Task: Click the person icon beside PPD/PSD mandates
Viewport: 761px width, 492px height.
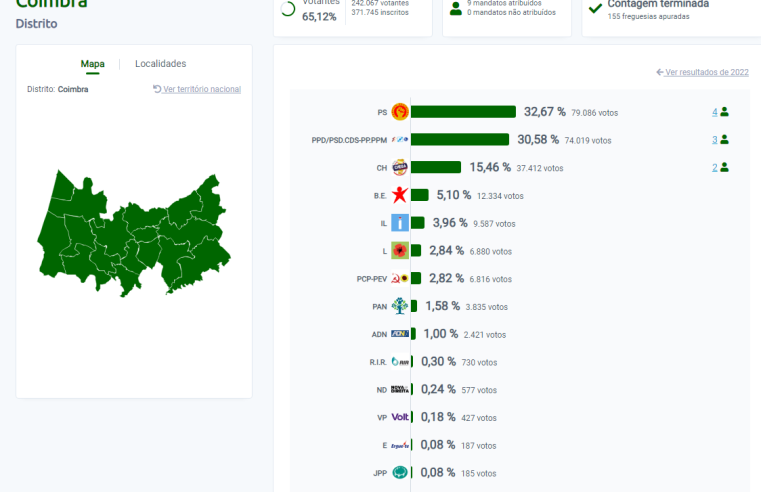Action: coord(725,140)
